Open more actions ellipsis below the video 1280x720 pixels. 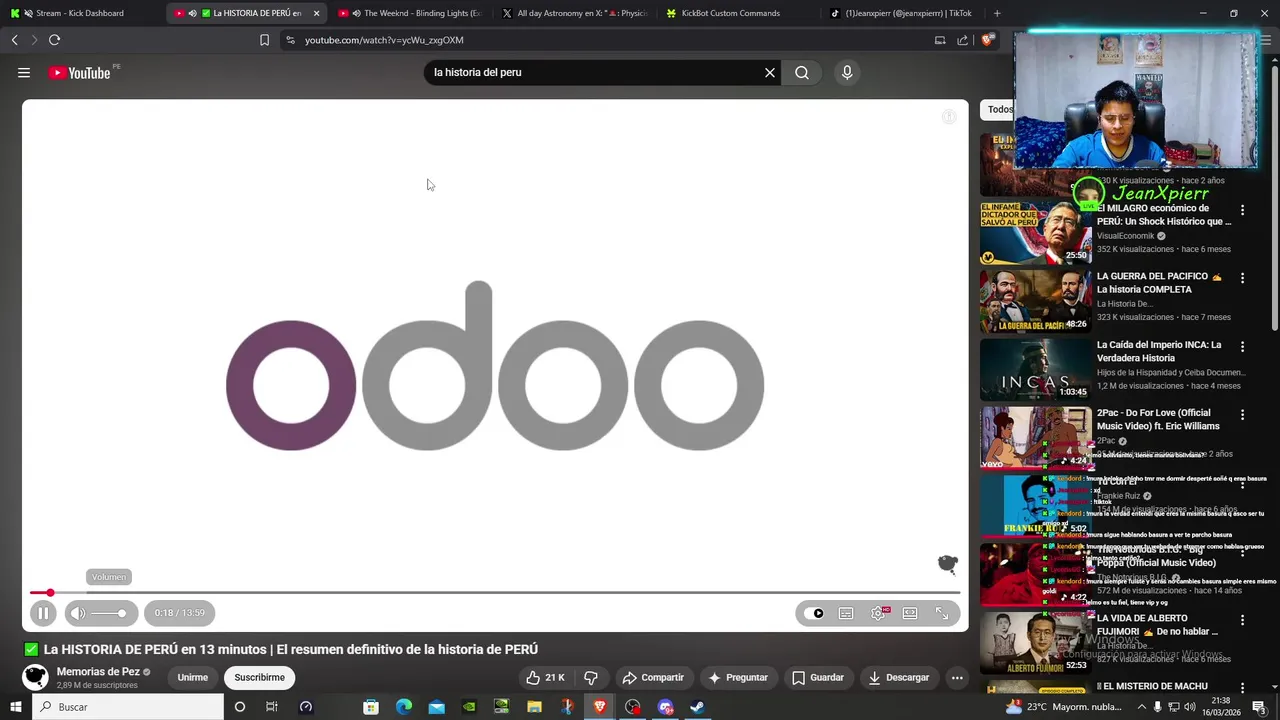coord(957,678)
